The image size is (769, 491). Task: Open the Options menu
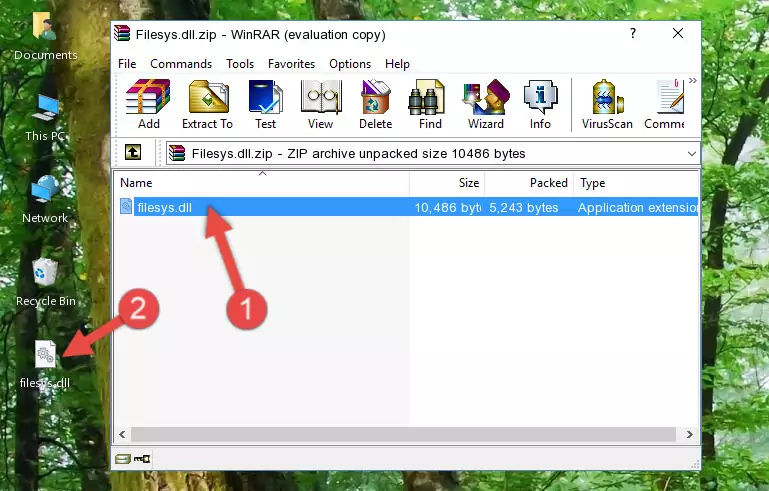pyautogui.click(x=350, y=64)
